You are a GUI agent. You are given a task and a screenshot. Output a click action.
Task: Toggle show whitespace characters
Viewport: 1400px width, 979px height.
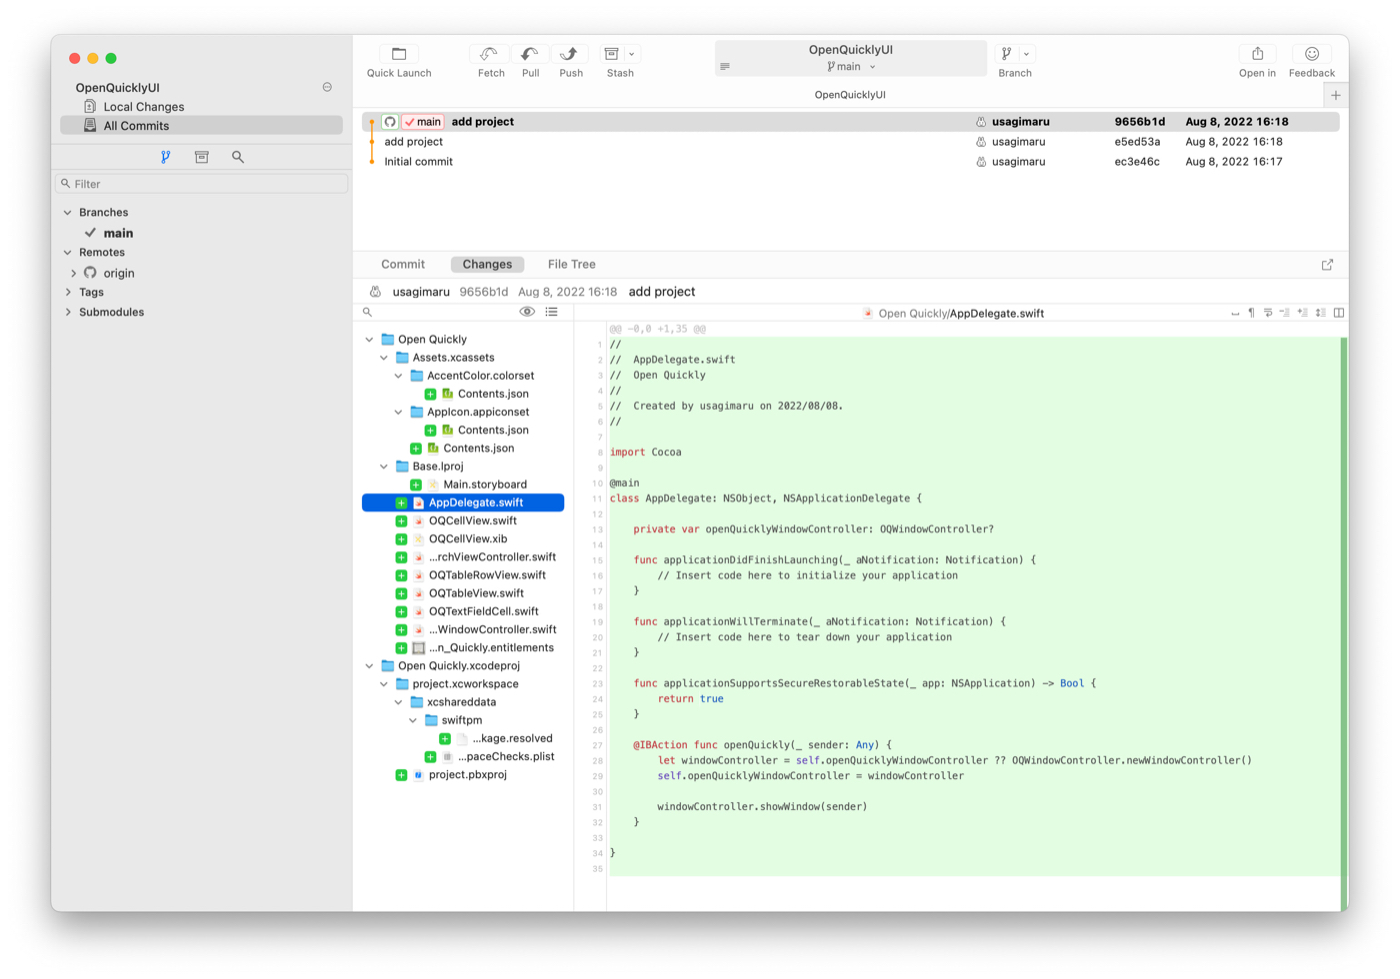(1235, 313)
